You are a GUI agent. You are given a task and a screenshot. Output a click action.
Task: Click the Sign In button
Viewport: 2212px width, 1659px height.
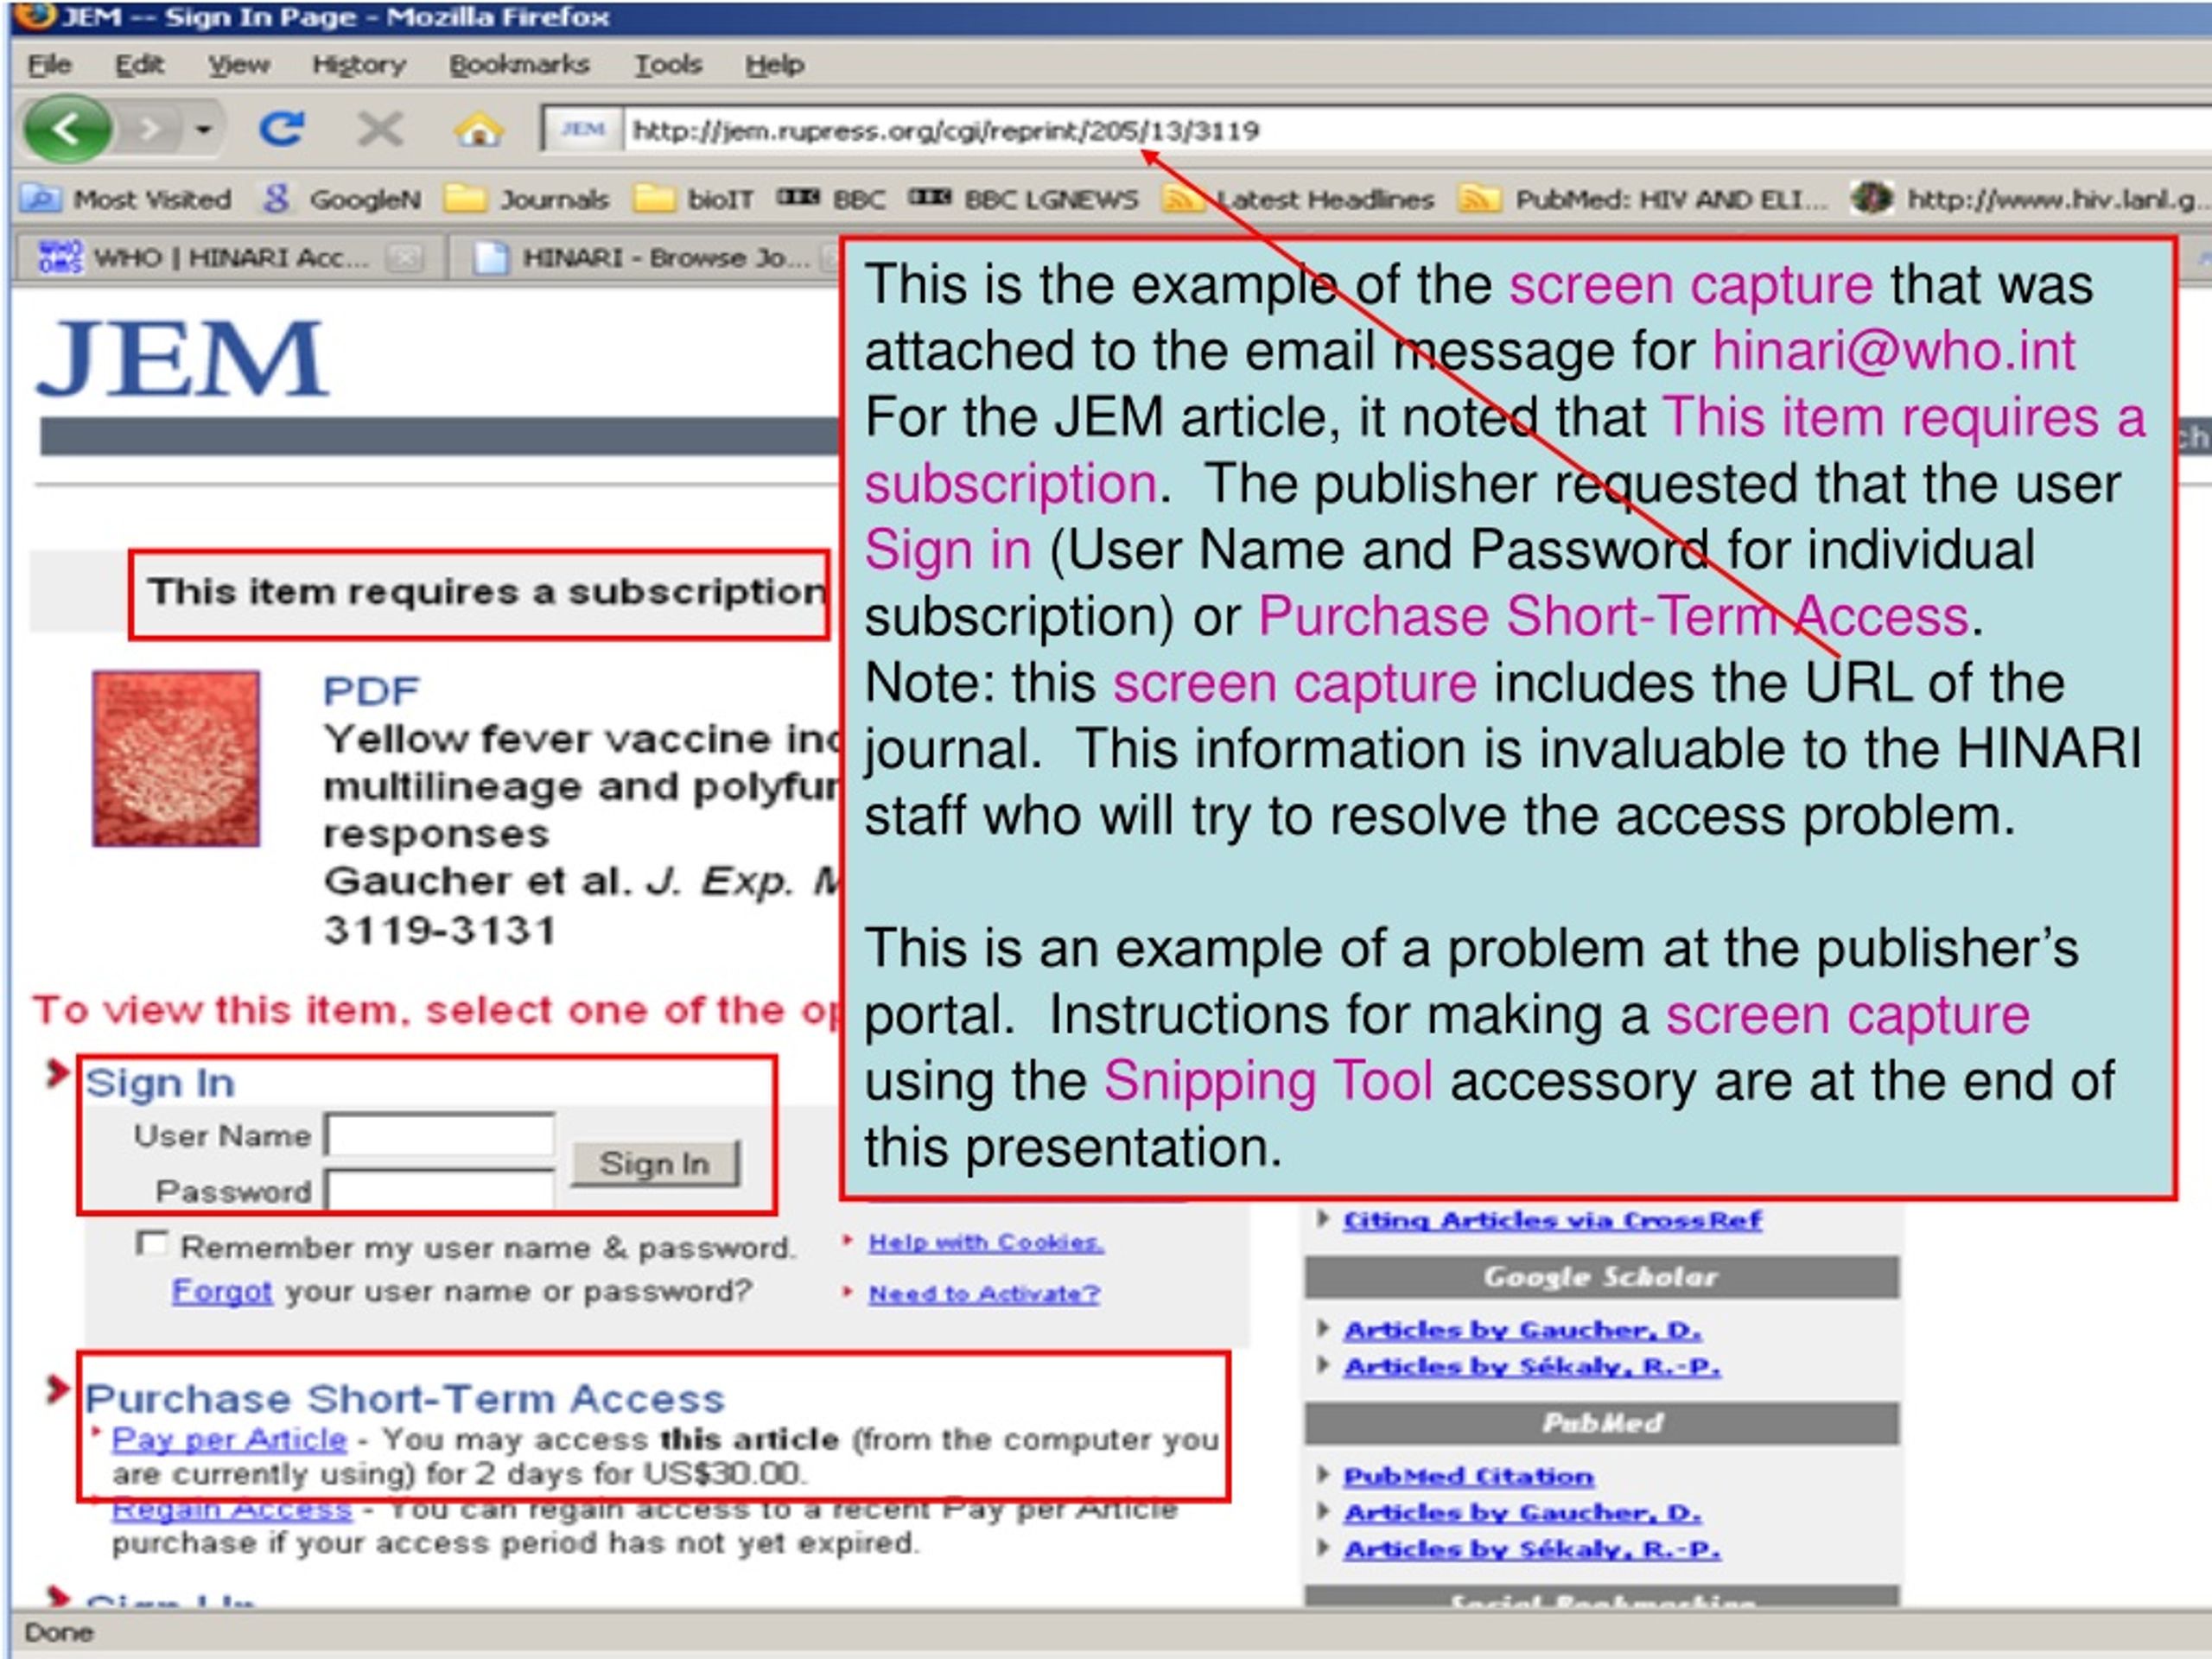(x=655, y=1164)
